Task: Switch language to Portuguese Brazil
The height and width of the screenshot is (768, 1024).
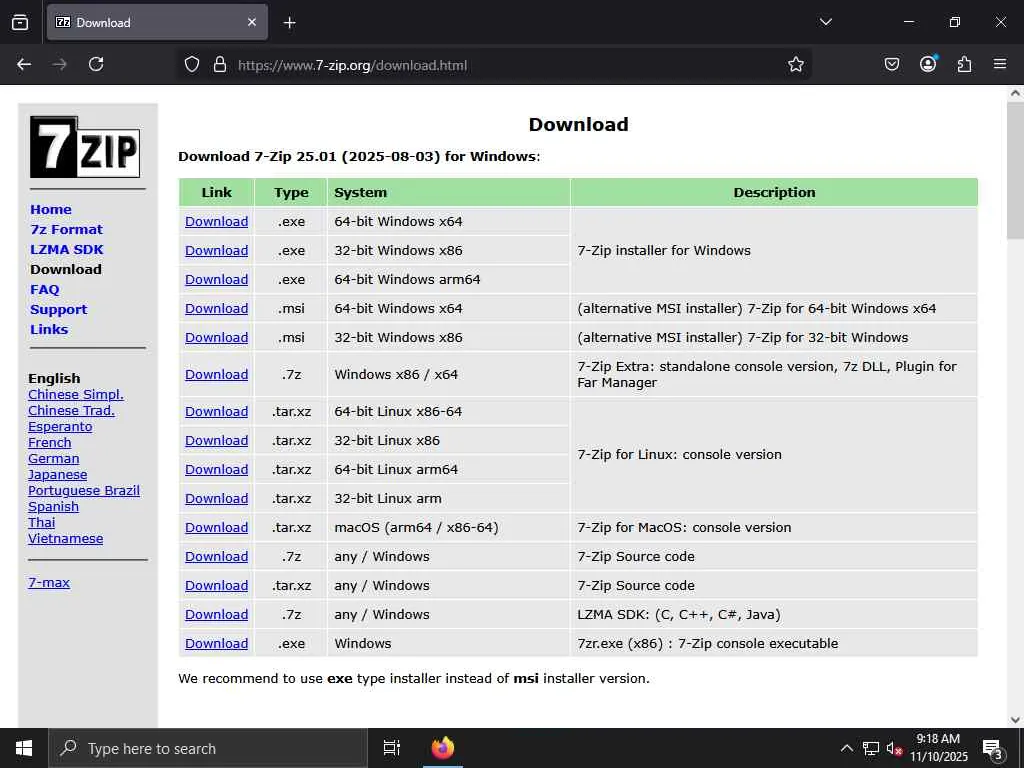Action: point(84,491)
